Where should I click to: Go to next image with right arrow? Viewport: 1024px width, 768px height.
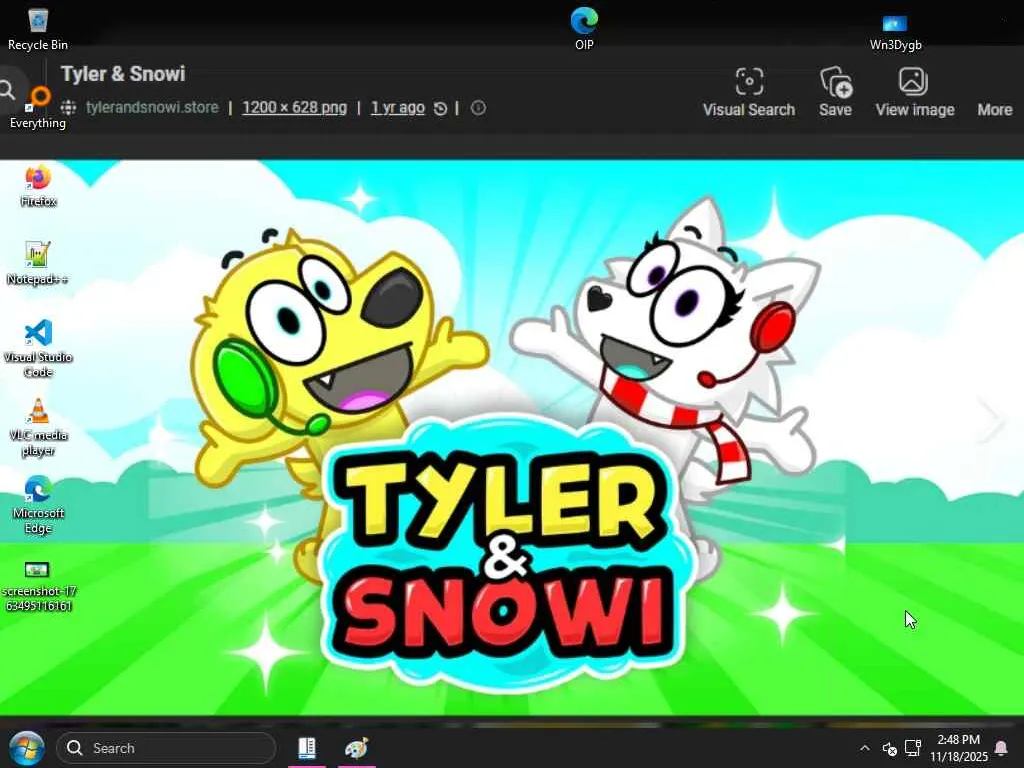[x=991, y=418]
